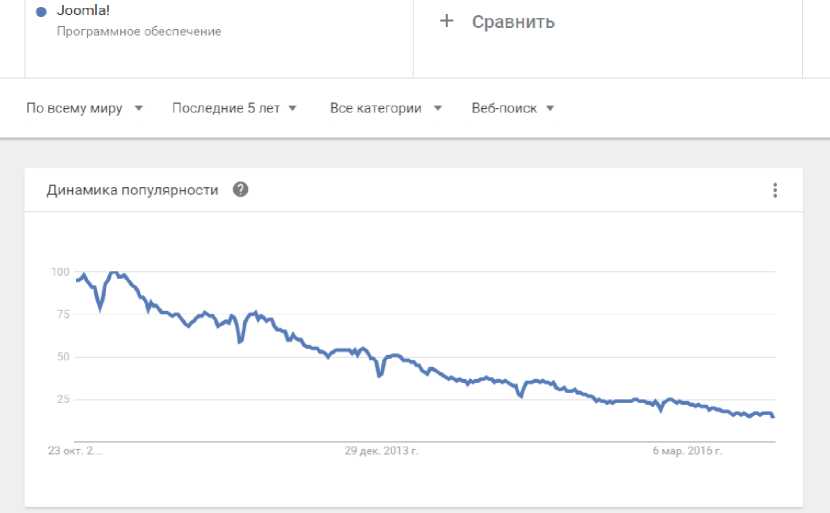Click the "29 дек. 2013 г." date label
The height and width of the screenshot is (513, 830).
(x=381, y=451)
